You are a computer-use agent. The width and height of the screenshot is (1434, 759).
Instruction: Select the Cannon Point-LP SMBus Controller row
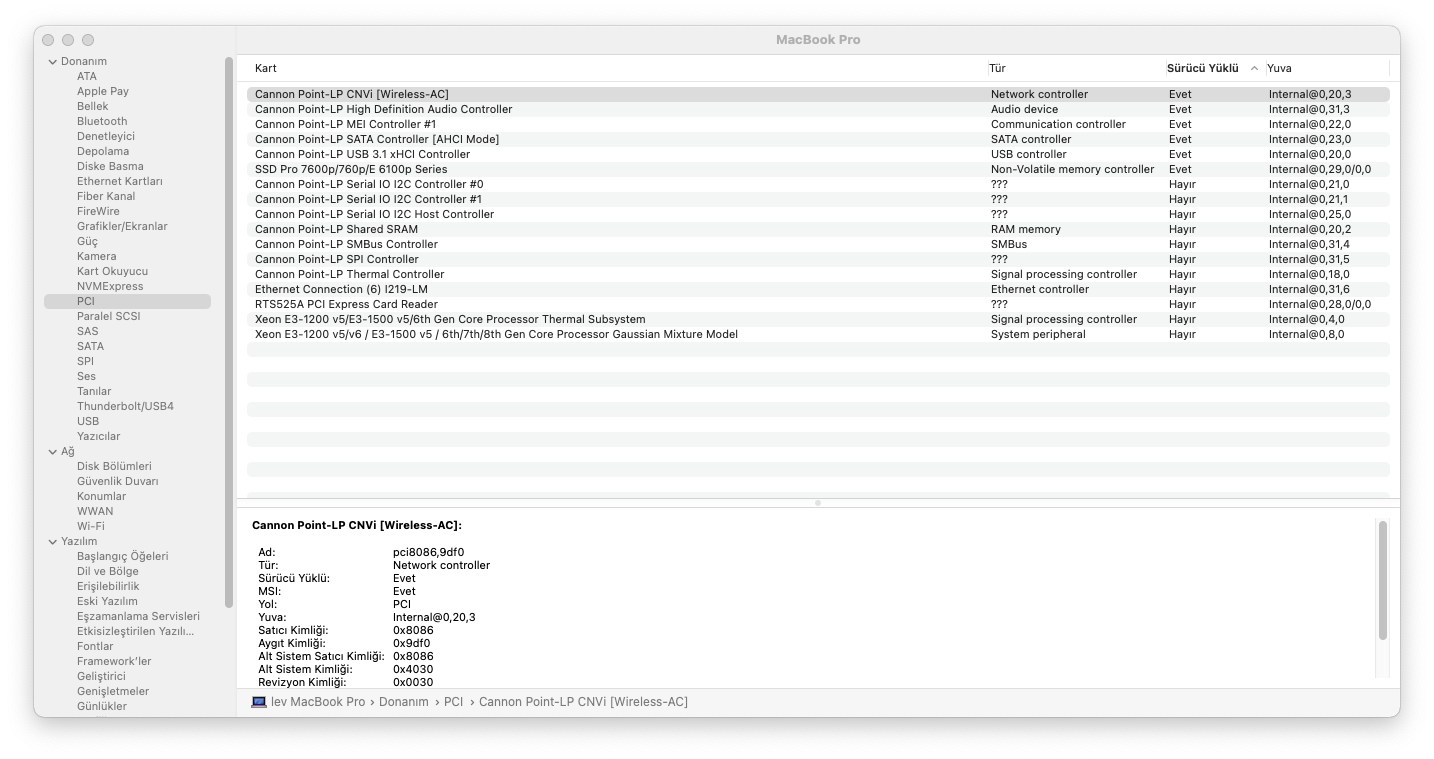[818, 244]
